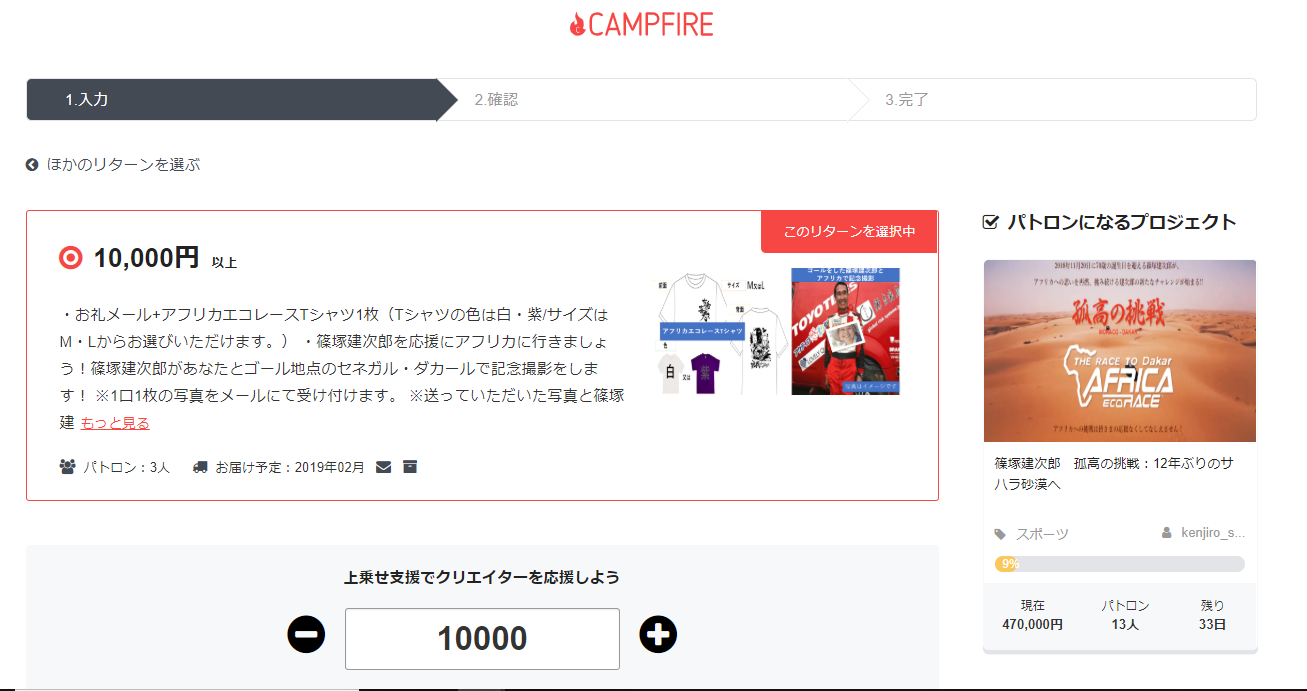Viewport: 1307px width, 691px height.
Task: Click the 9% funding progress bar
Action: (1120, 564)
